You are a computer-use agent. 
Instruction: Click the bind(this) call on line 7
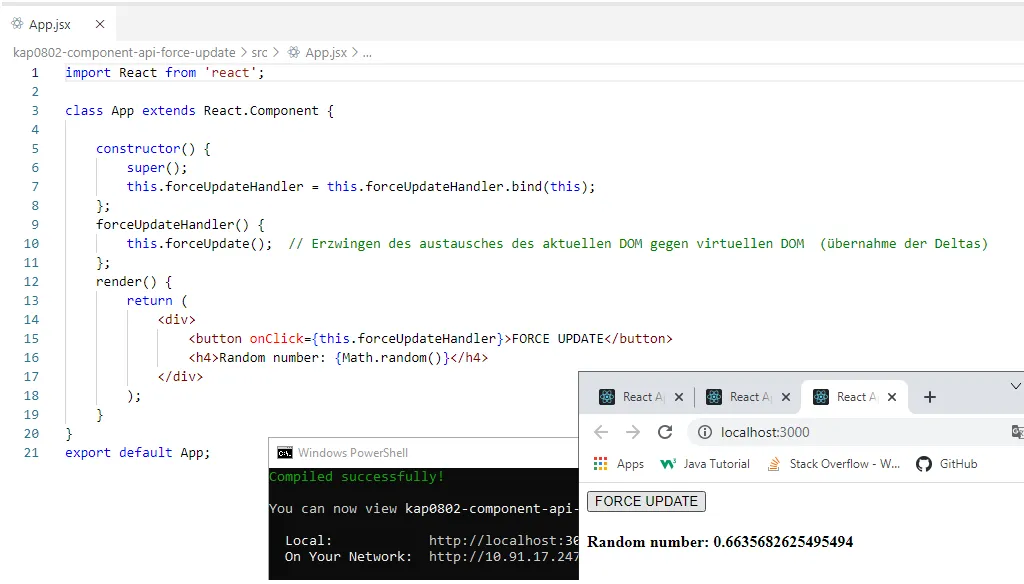(549, 186)
